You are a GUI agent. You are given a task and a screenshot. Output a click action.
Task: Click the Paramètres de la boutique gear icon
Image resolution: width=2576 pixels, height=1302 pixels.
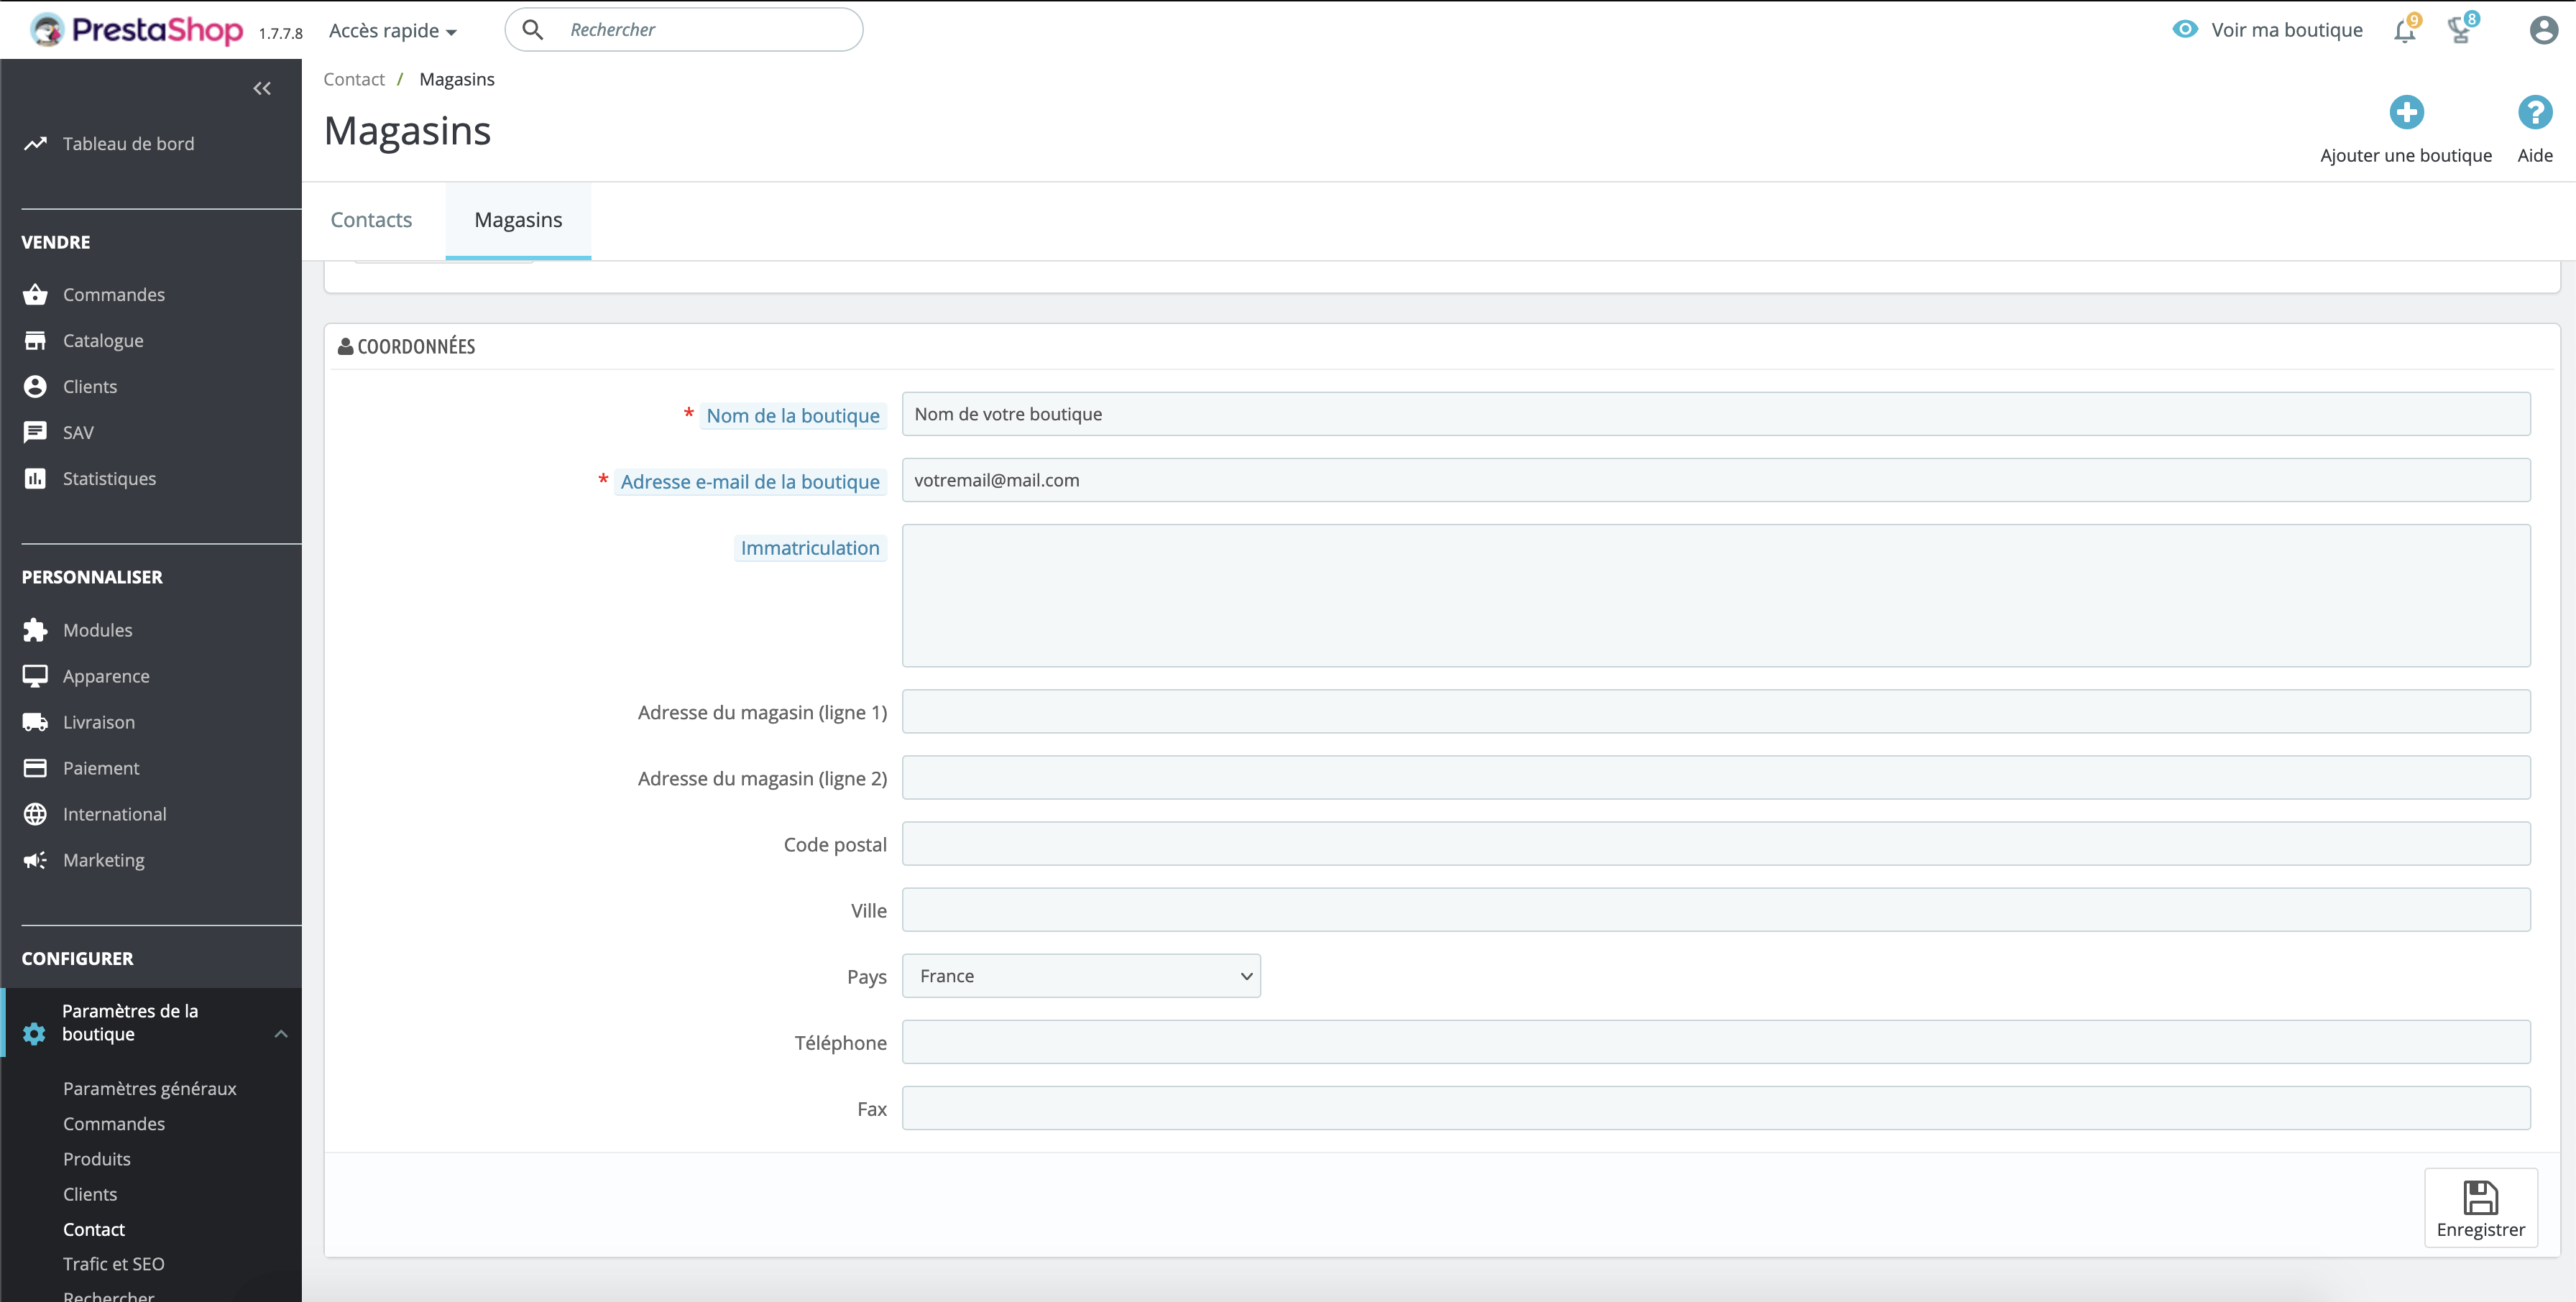coord(34,1034)
